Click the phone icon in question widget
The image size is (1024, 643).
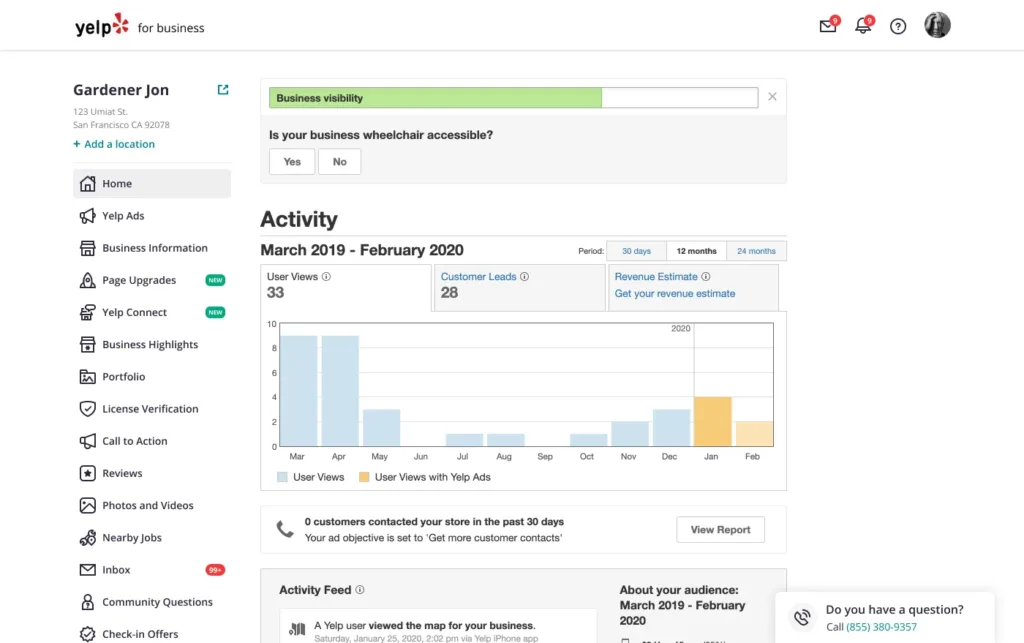[x=802, y=617]
